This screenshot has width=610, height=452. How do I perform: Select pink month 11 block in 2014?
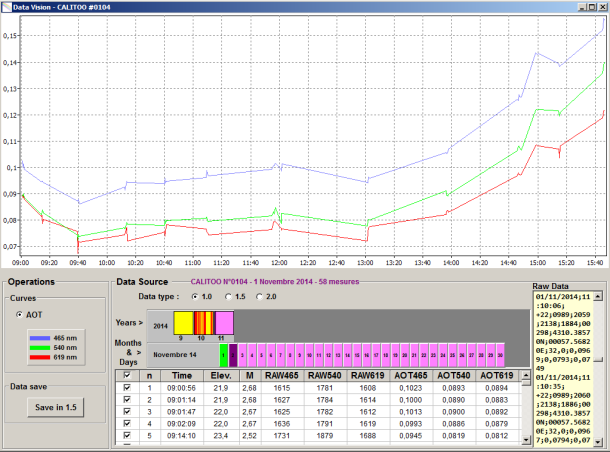click(225, 322)
